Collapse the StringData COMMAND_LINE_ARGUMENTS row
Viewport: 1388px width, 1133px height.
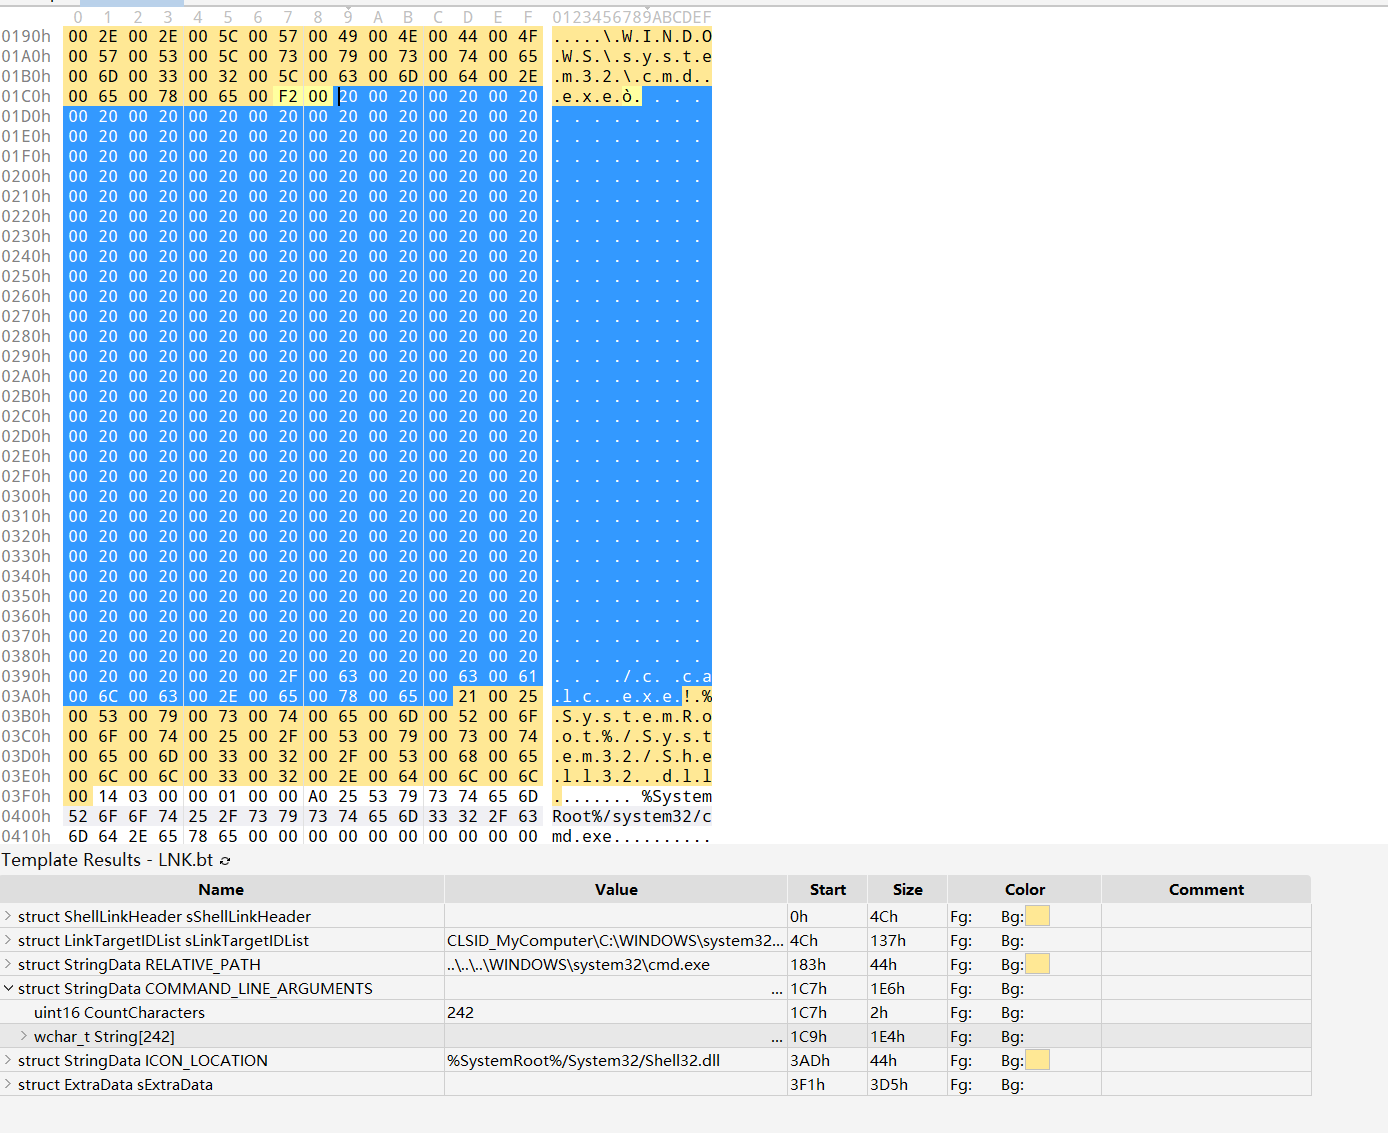8,988
